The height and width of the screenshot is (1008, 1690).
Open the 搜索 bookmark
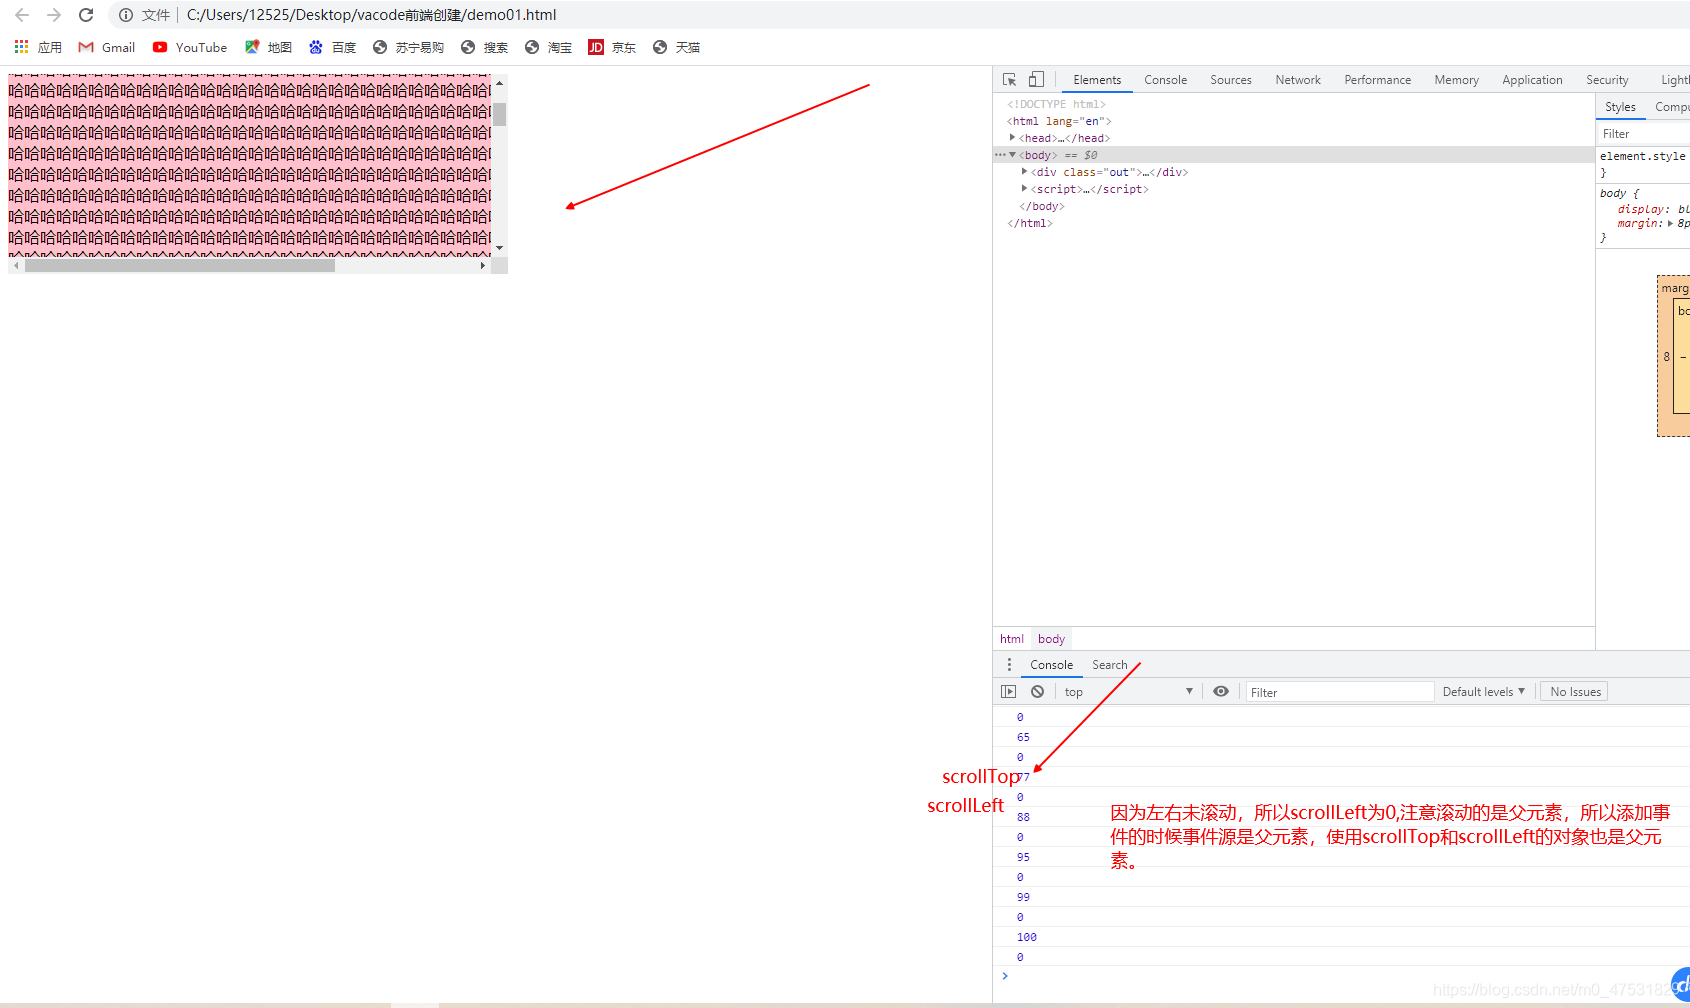tap(484, 47)
